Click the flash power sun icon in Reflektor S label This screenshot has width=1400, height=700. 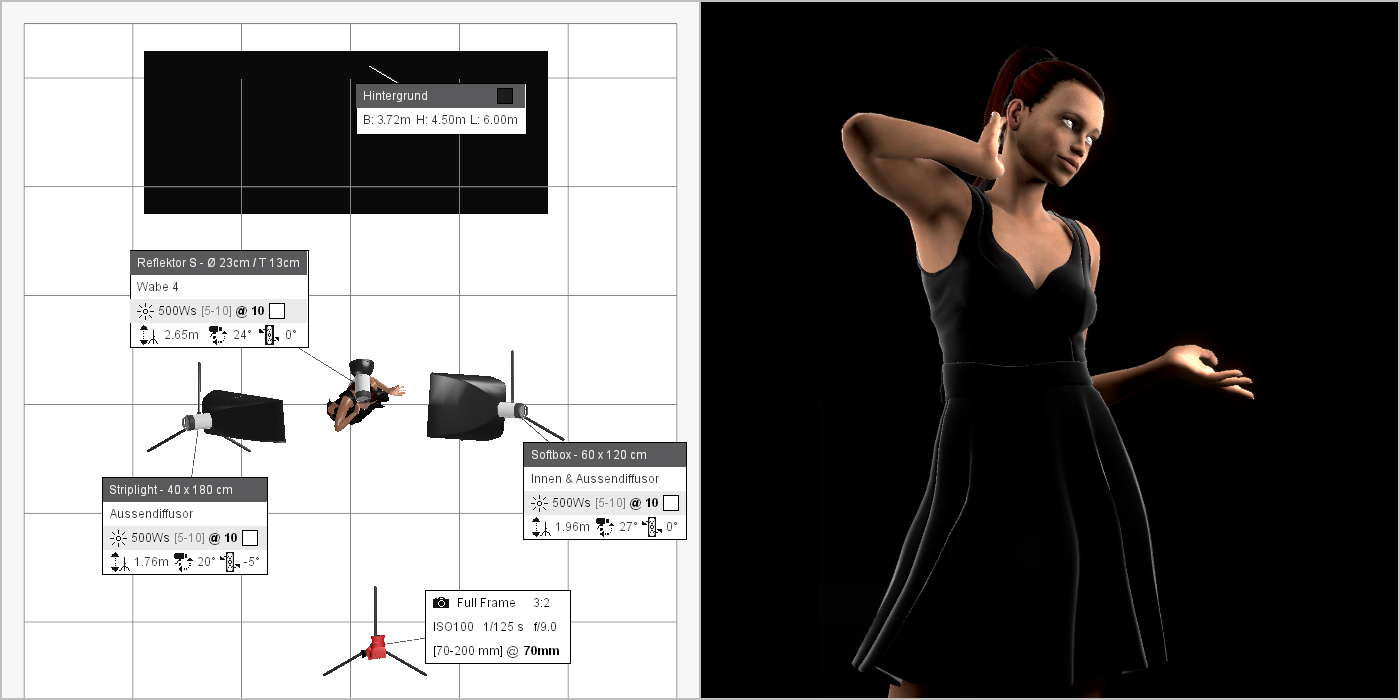click(x=146, y=311)
